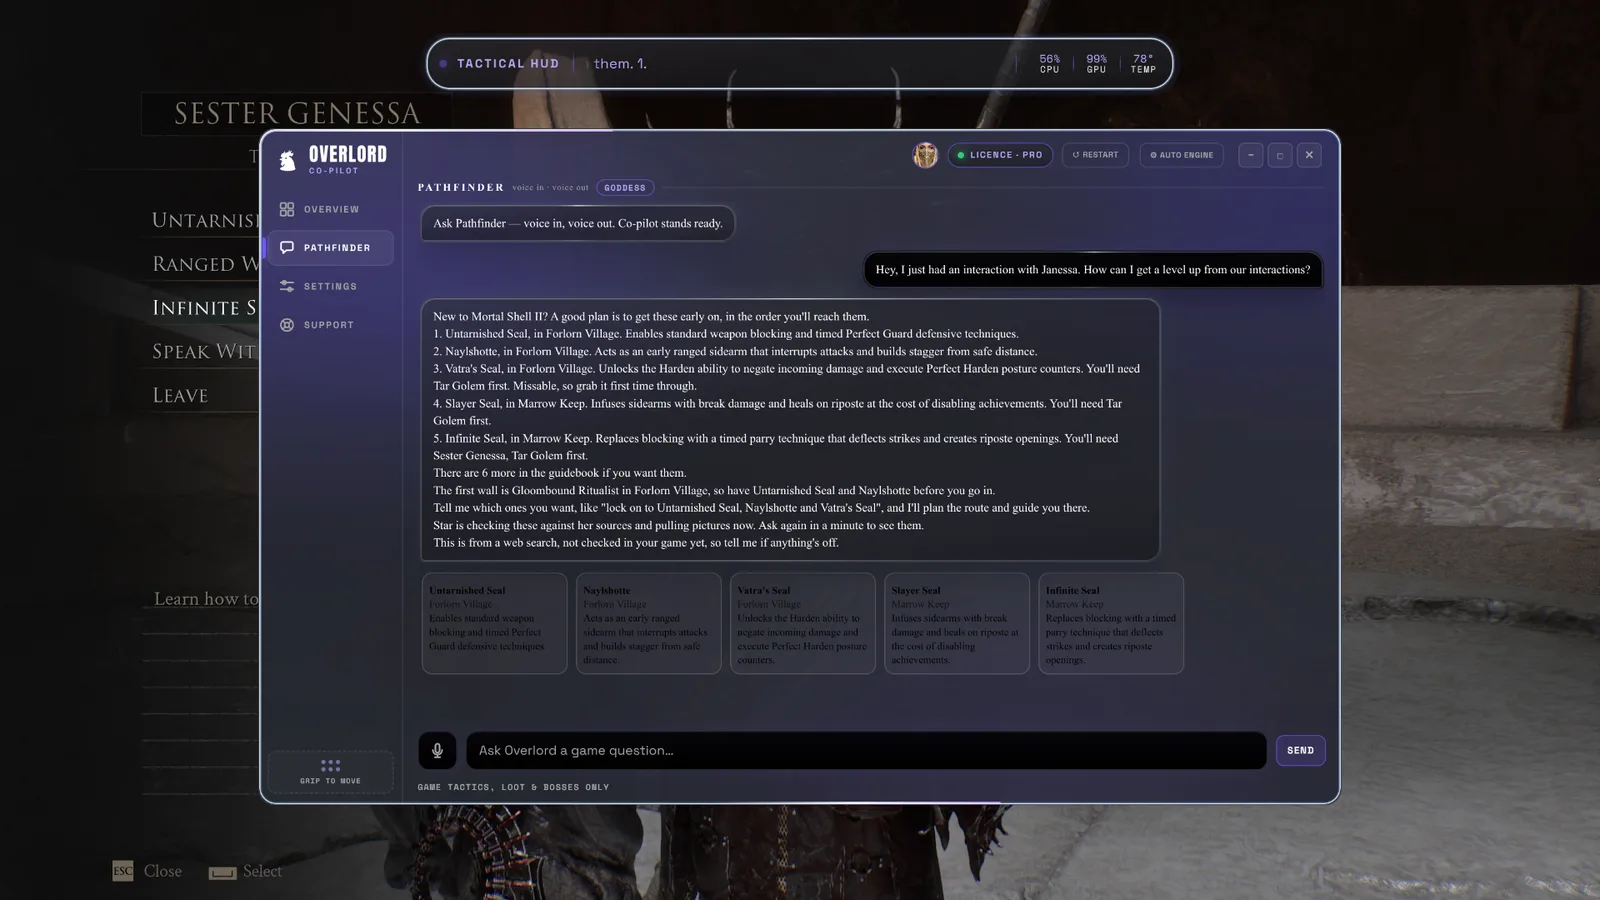Open the Auto Engine option
1600x900 pixels.
tap(1181, 155)
